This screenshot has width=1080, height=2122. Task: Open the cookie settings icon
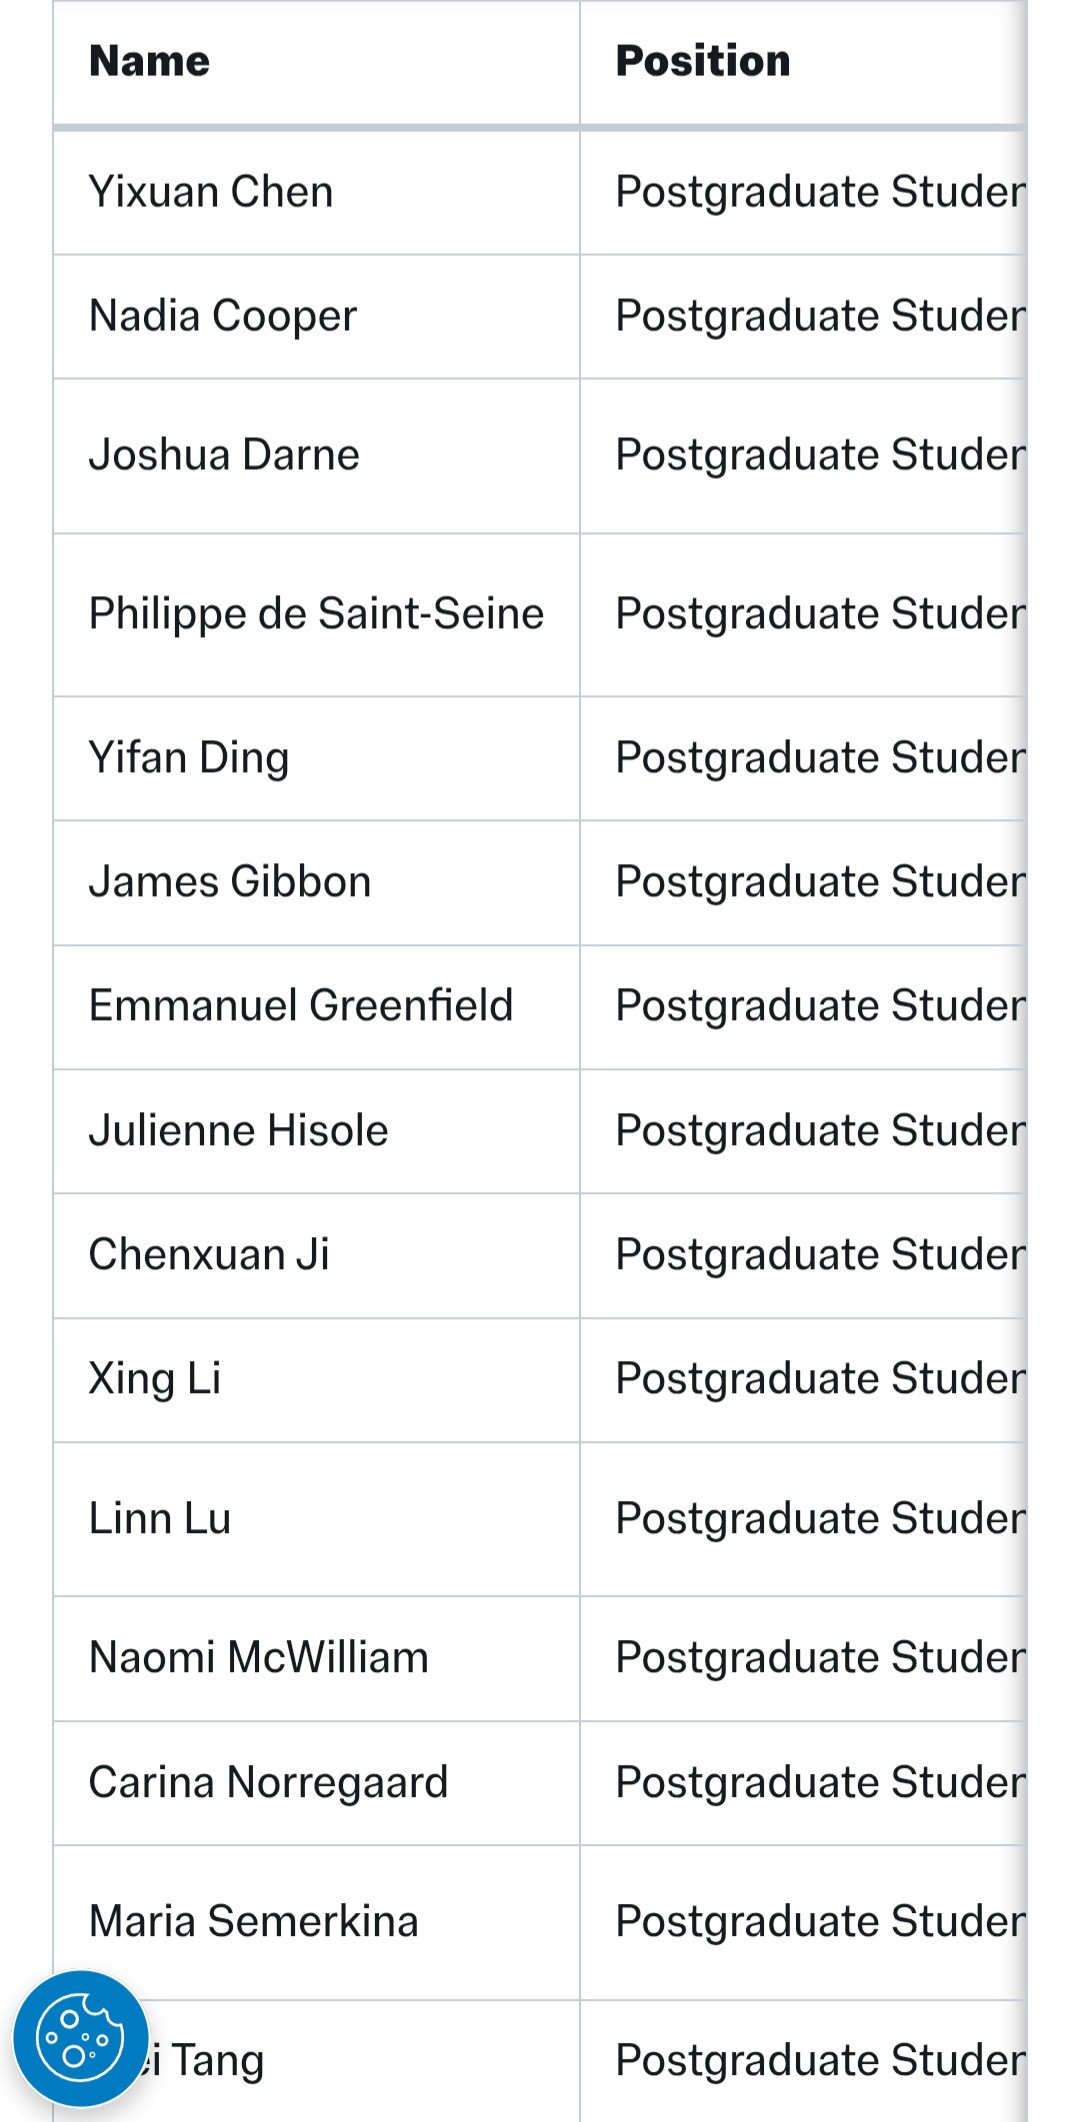click(x=80, y=2038)
